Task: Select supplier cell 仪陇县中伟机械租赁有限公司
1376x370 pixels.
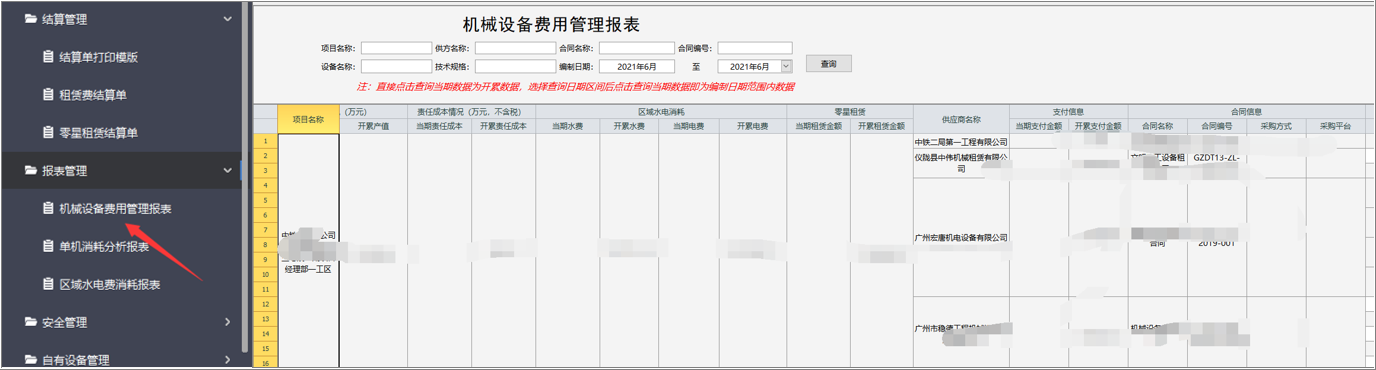Action: tap(961, 164)
